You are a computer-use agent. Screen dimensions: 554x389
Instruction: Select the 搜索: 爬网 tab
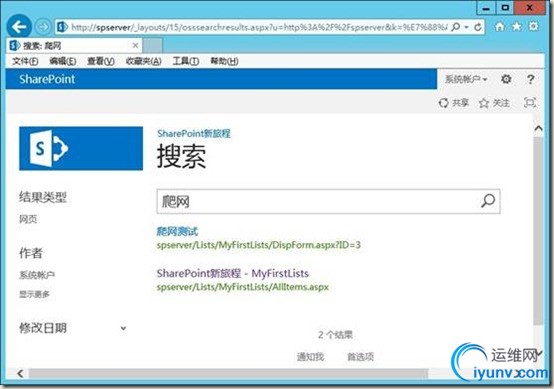pyautogui.click(x=74, y=46)
